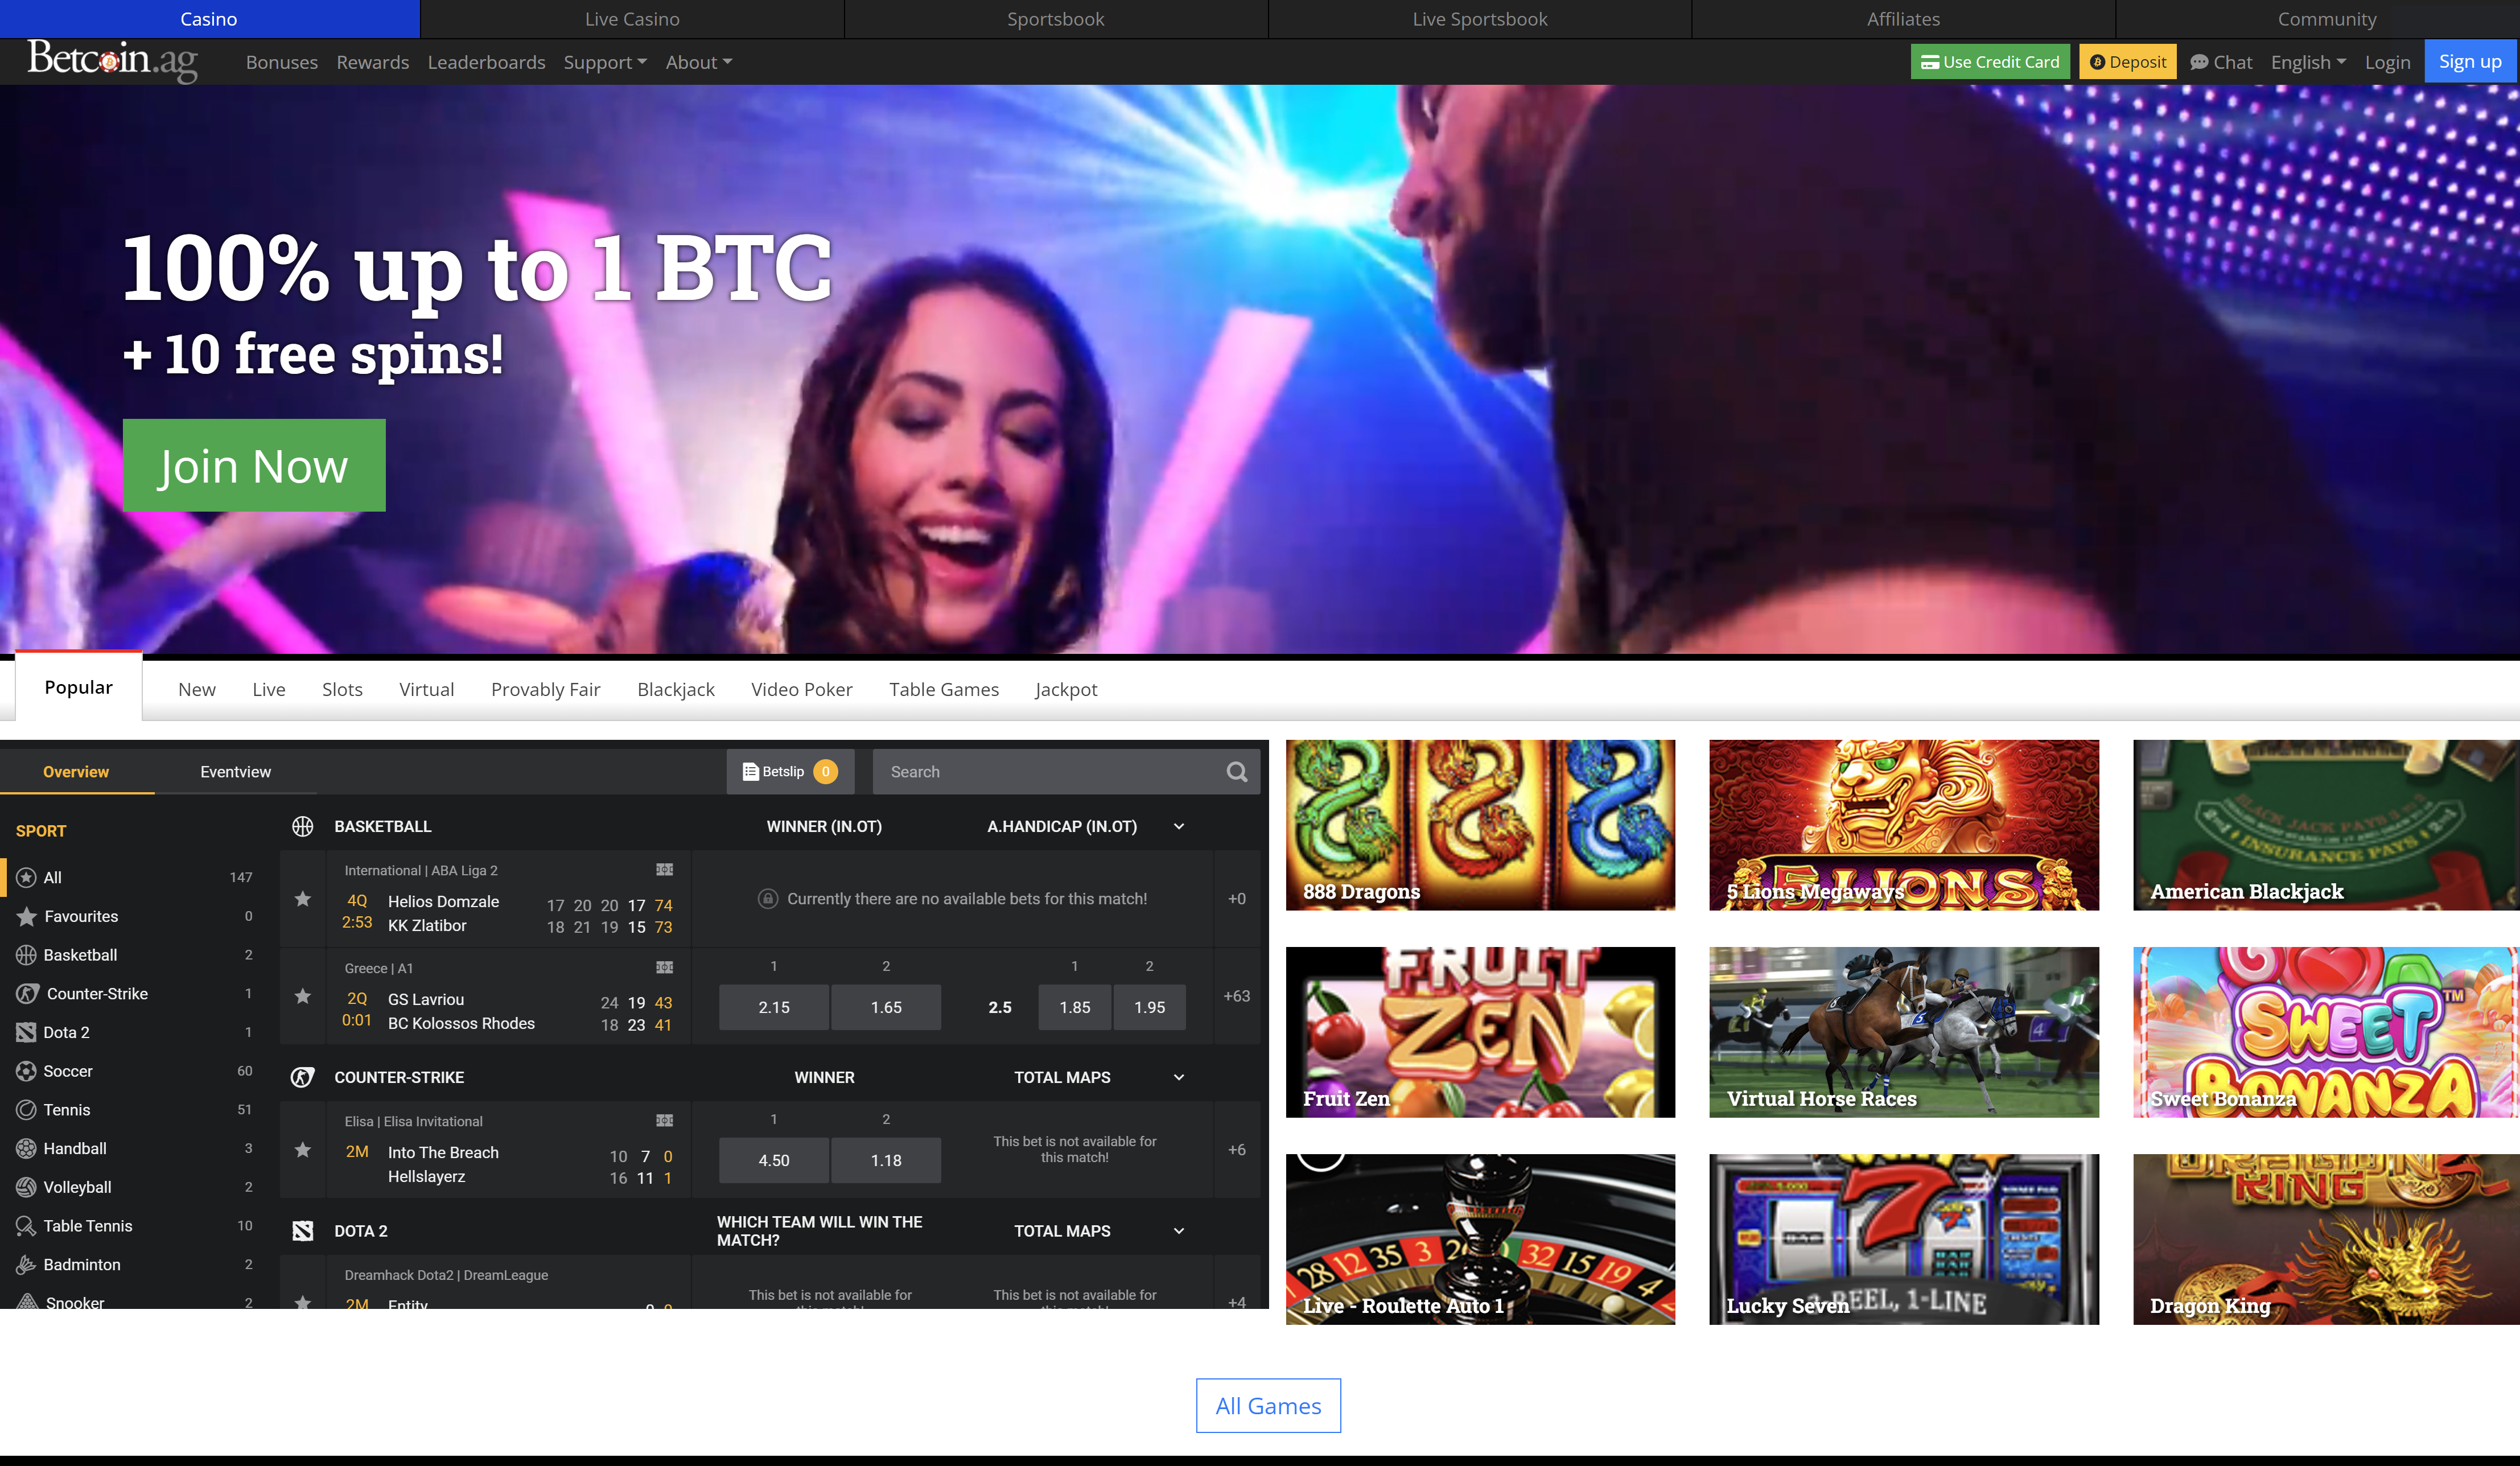Screen dimensions: 2520x1466
Task: Switch to Sportsbook tab
Action: point(1056,19)
